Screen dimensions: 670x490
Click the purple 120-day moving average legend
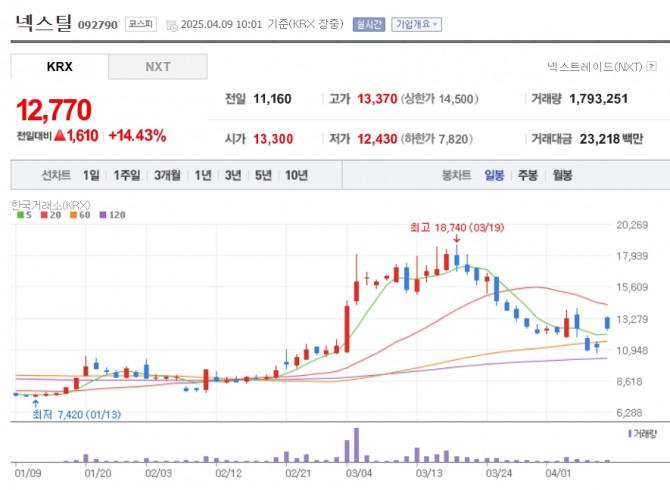pyautogui.click(x=112, y=214)
